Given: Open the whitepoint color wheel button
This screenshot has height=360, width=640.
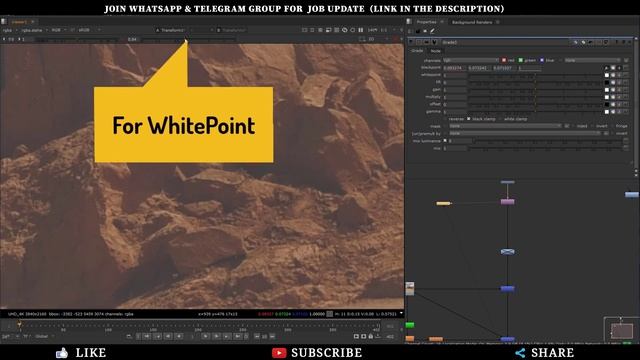Looking at the screenshot, I should (x=613, y=75).
